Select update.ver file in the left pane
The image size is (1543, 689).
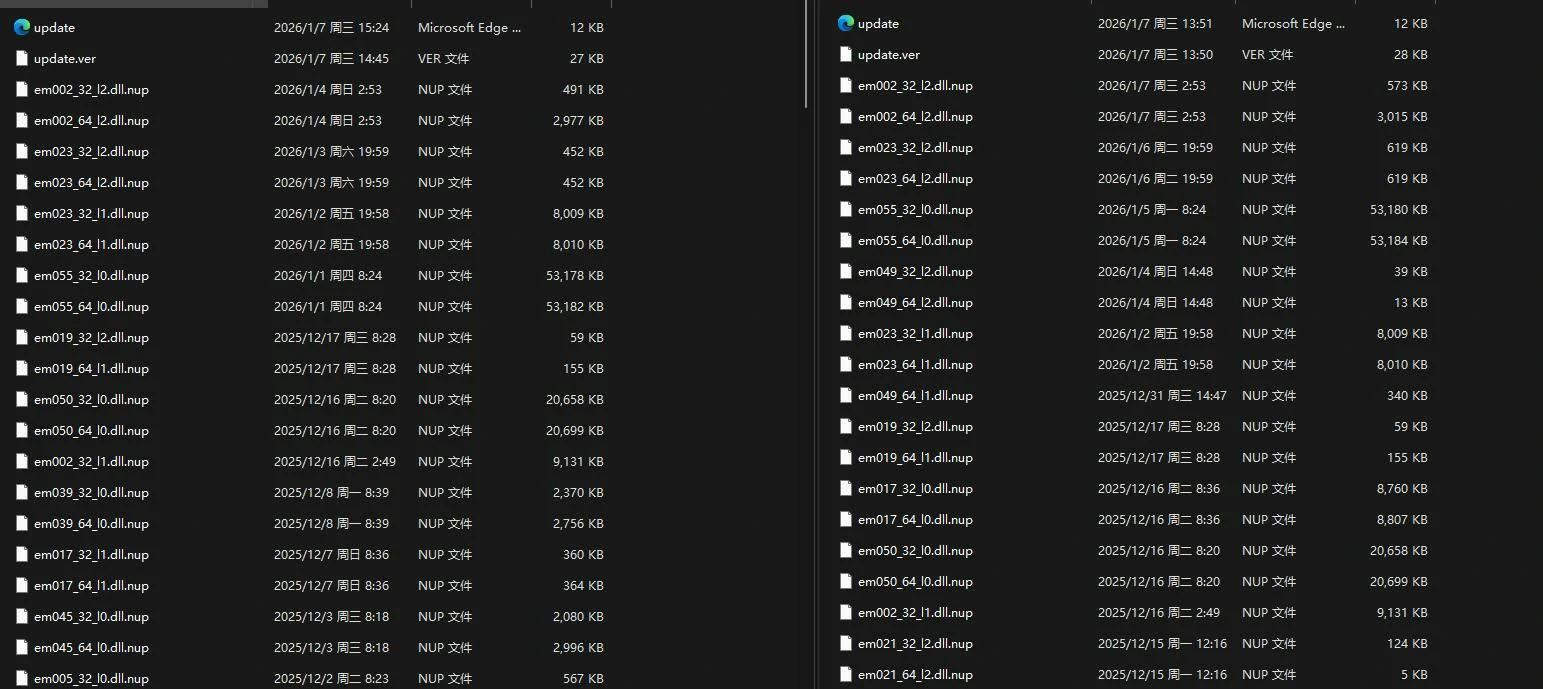tap(65, 59)
